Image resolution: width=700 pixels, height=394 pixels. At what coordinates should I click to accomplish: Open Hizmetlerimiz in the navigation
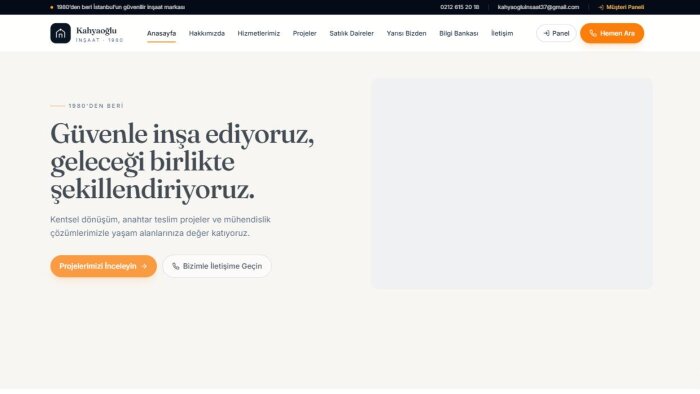[x=258, y=33]
